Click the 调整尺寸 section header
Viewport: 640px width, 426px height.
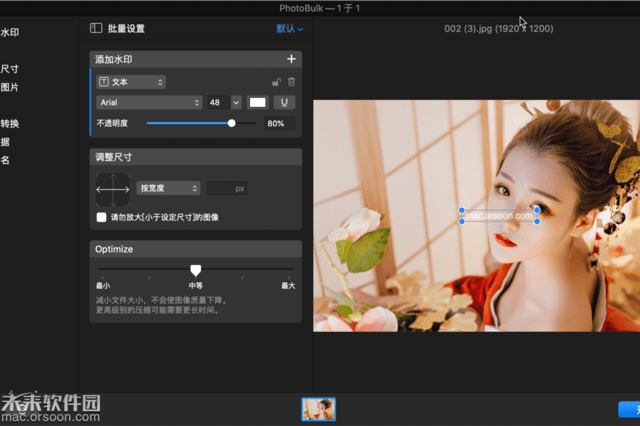196,157
